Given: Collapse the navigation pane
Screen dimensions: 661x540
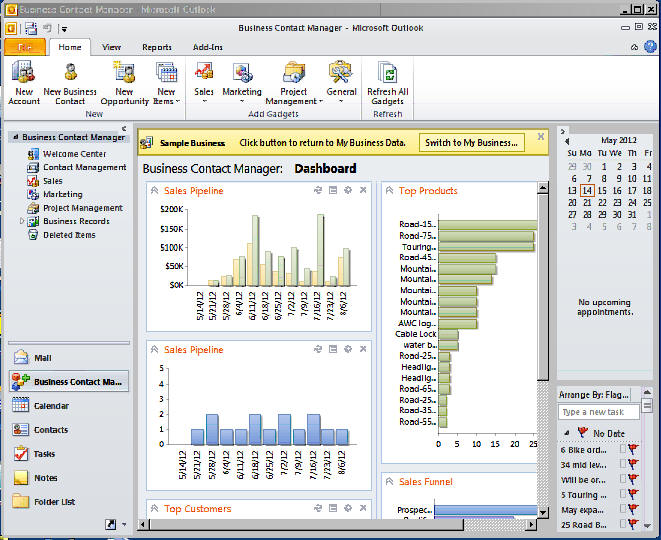Looking at the screenshot, I should pyautogui.click(x=124, y=128).
